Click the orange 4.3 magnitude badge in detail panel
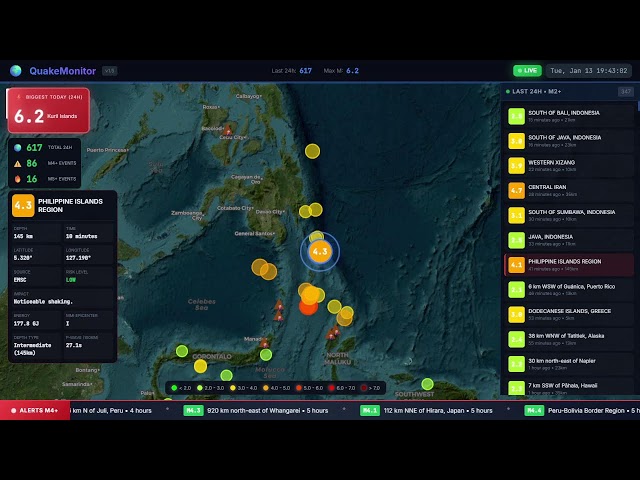The width and height of the screenshot is (640, 480). (23, 205)
